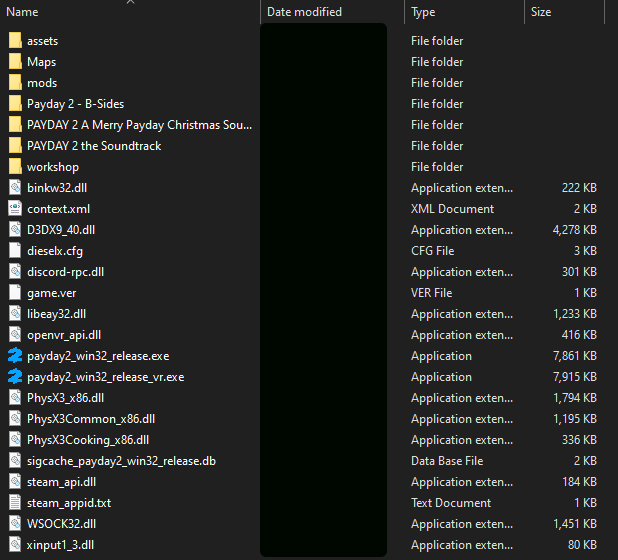Click the Payday 2 - B-Sides folder icon

(15, 104)
